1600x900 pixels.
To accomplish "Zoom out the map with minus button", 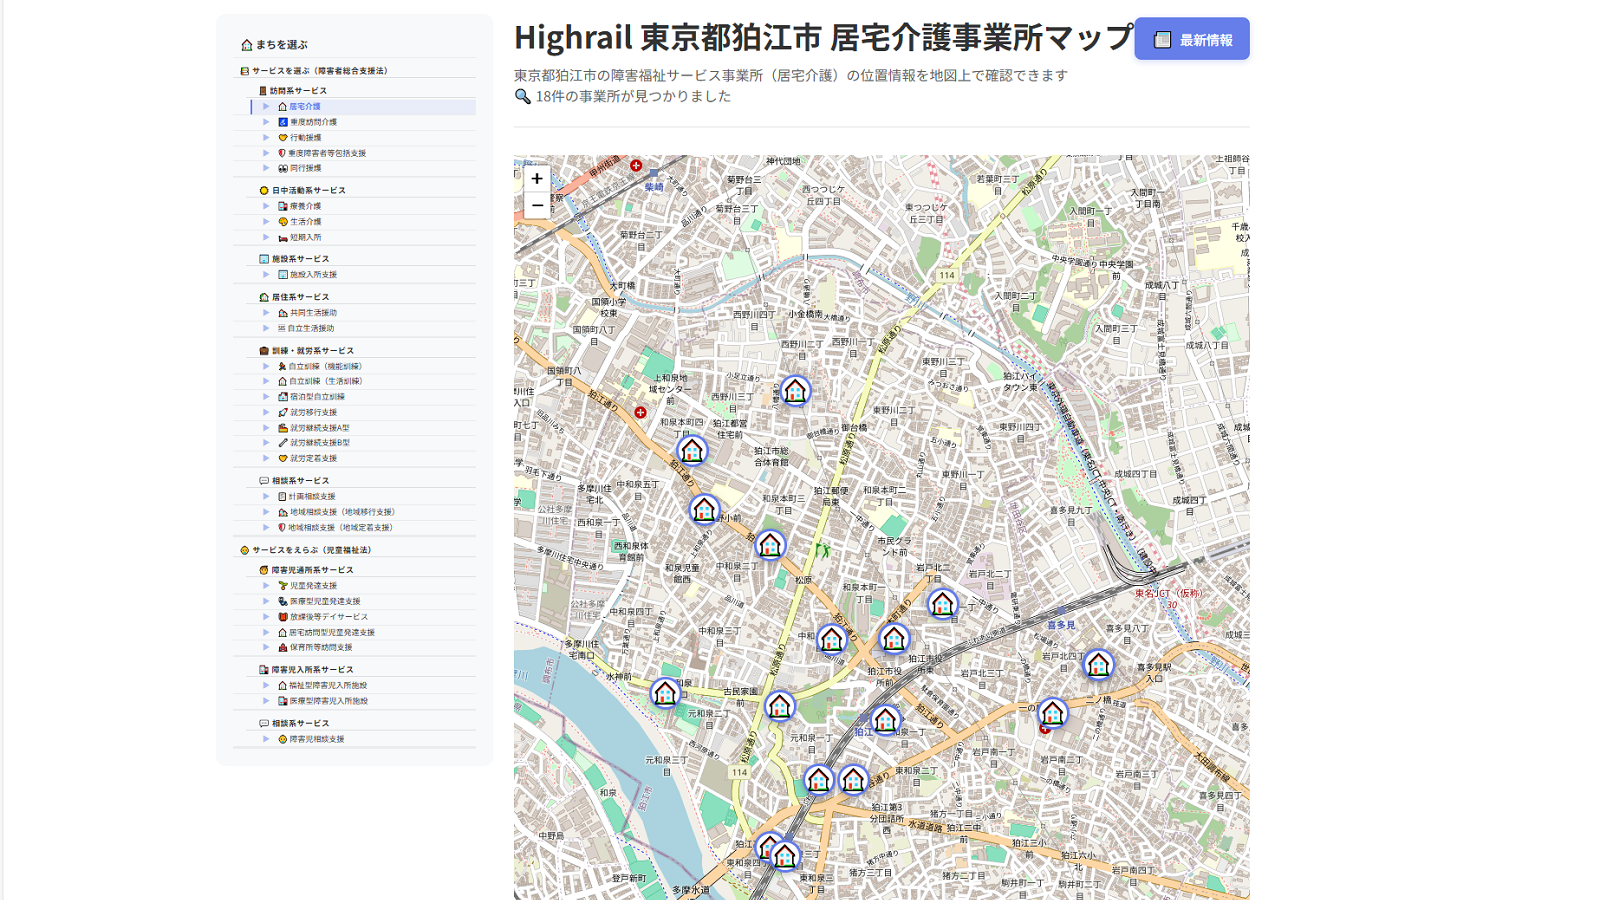I will pyautogui.click(x=537, y=205).
